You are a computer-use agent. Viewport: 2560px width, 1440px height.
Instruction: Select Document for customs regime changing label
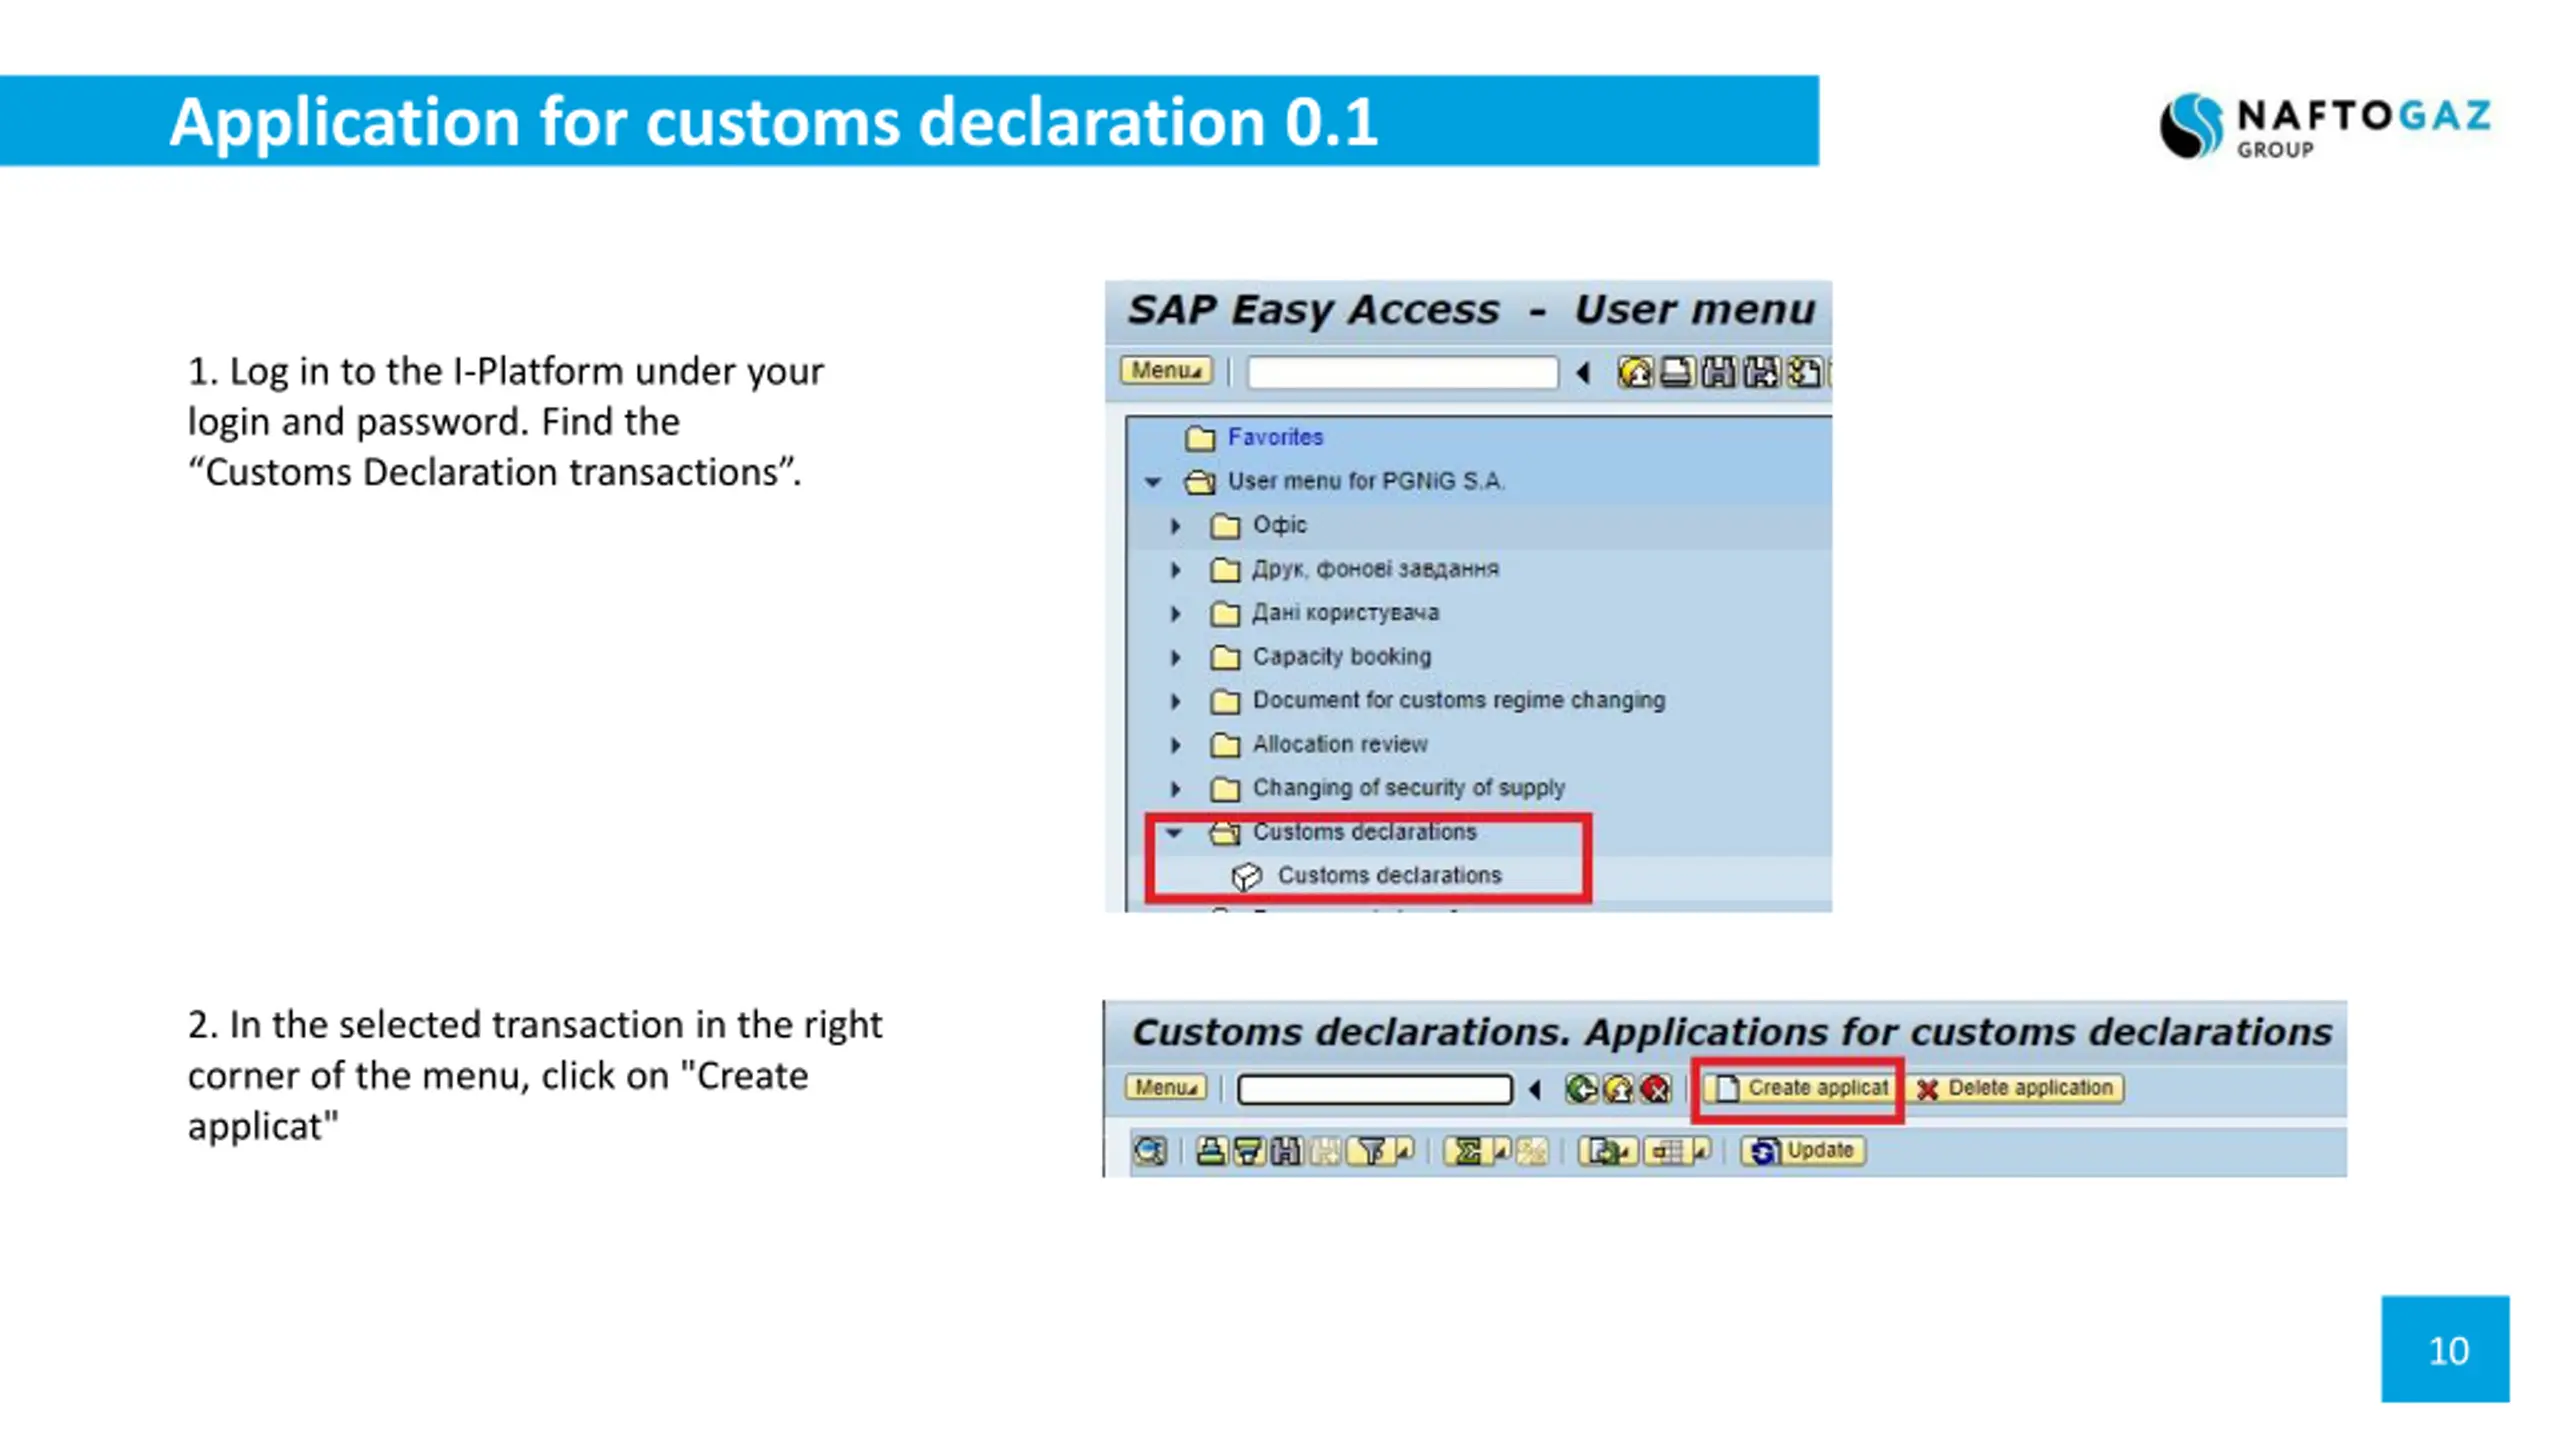1458,700
